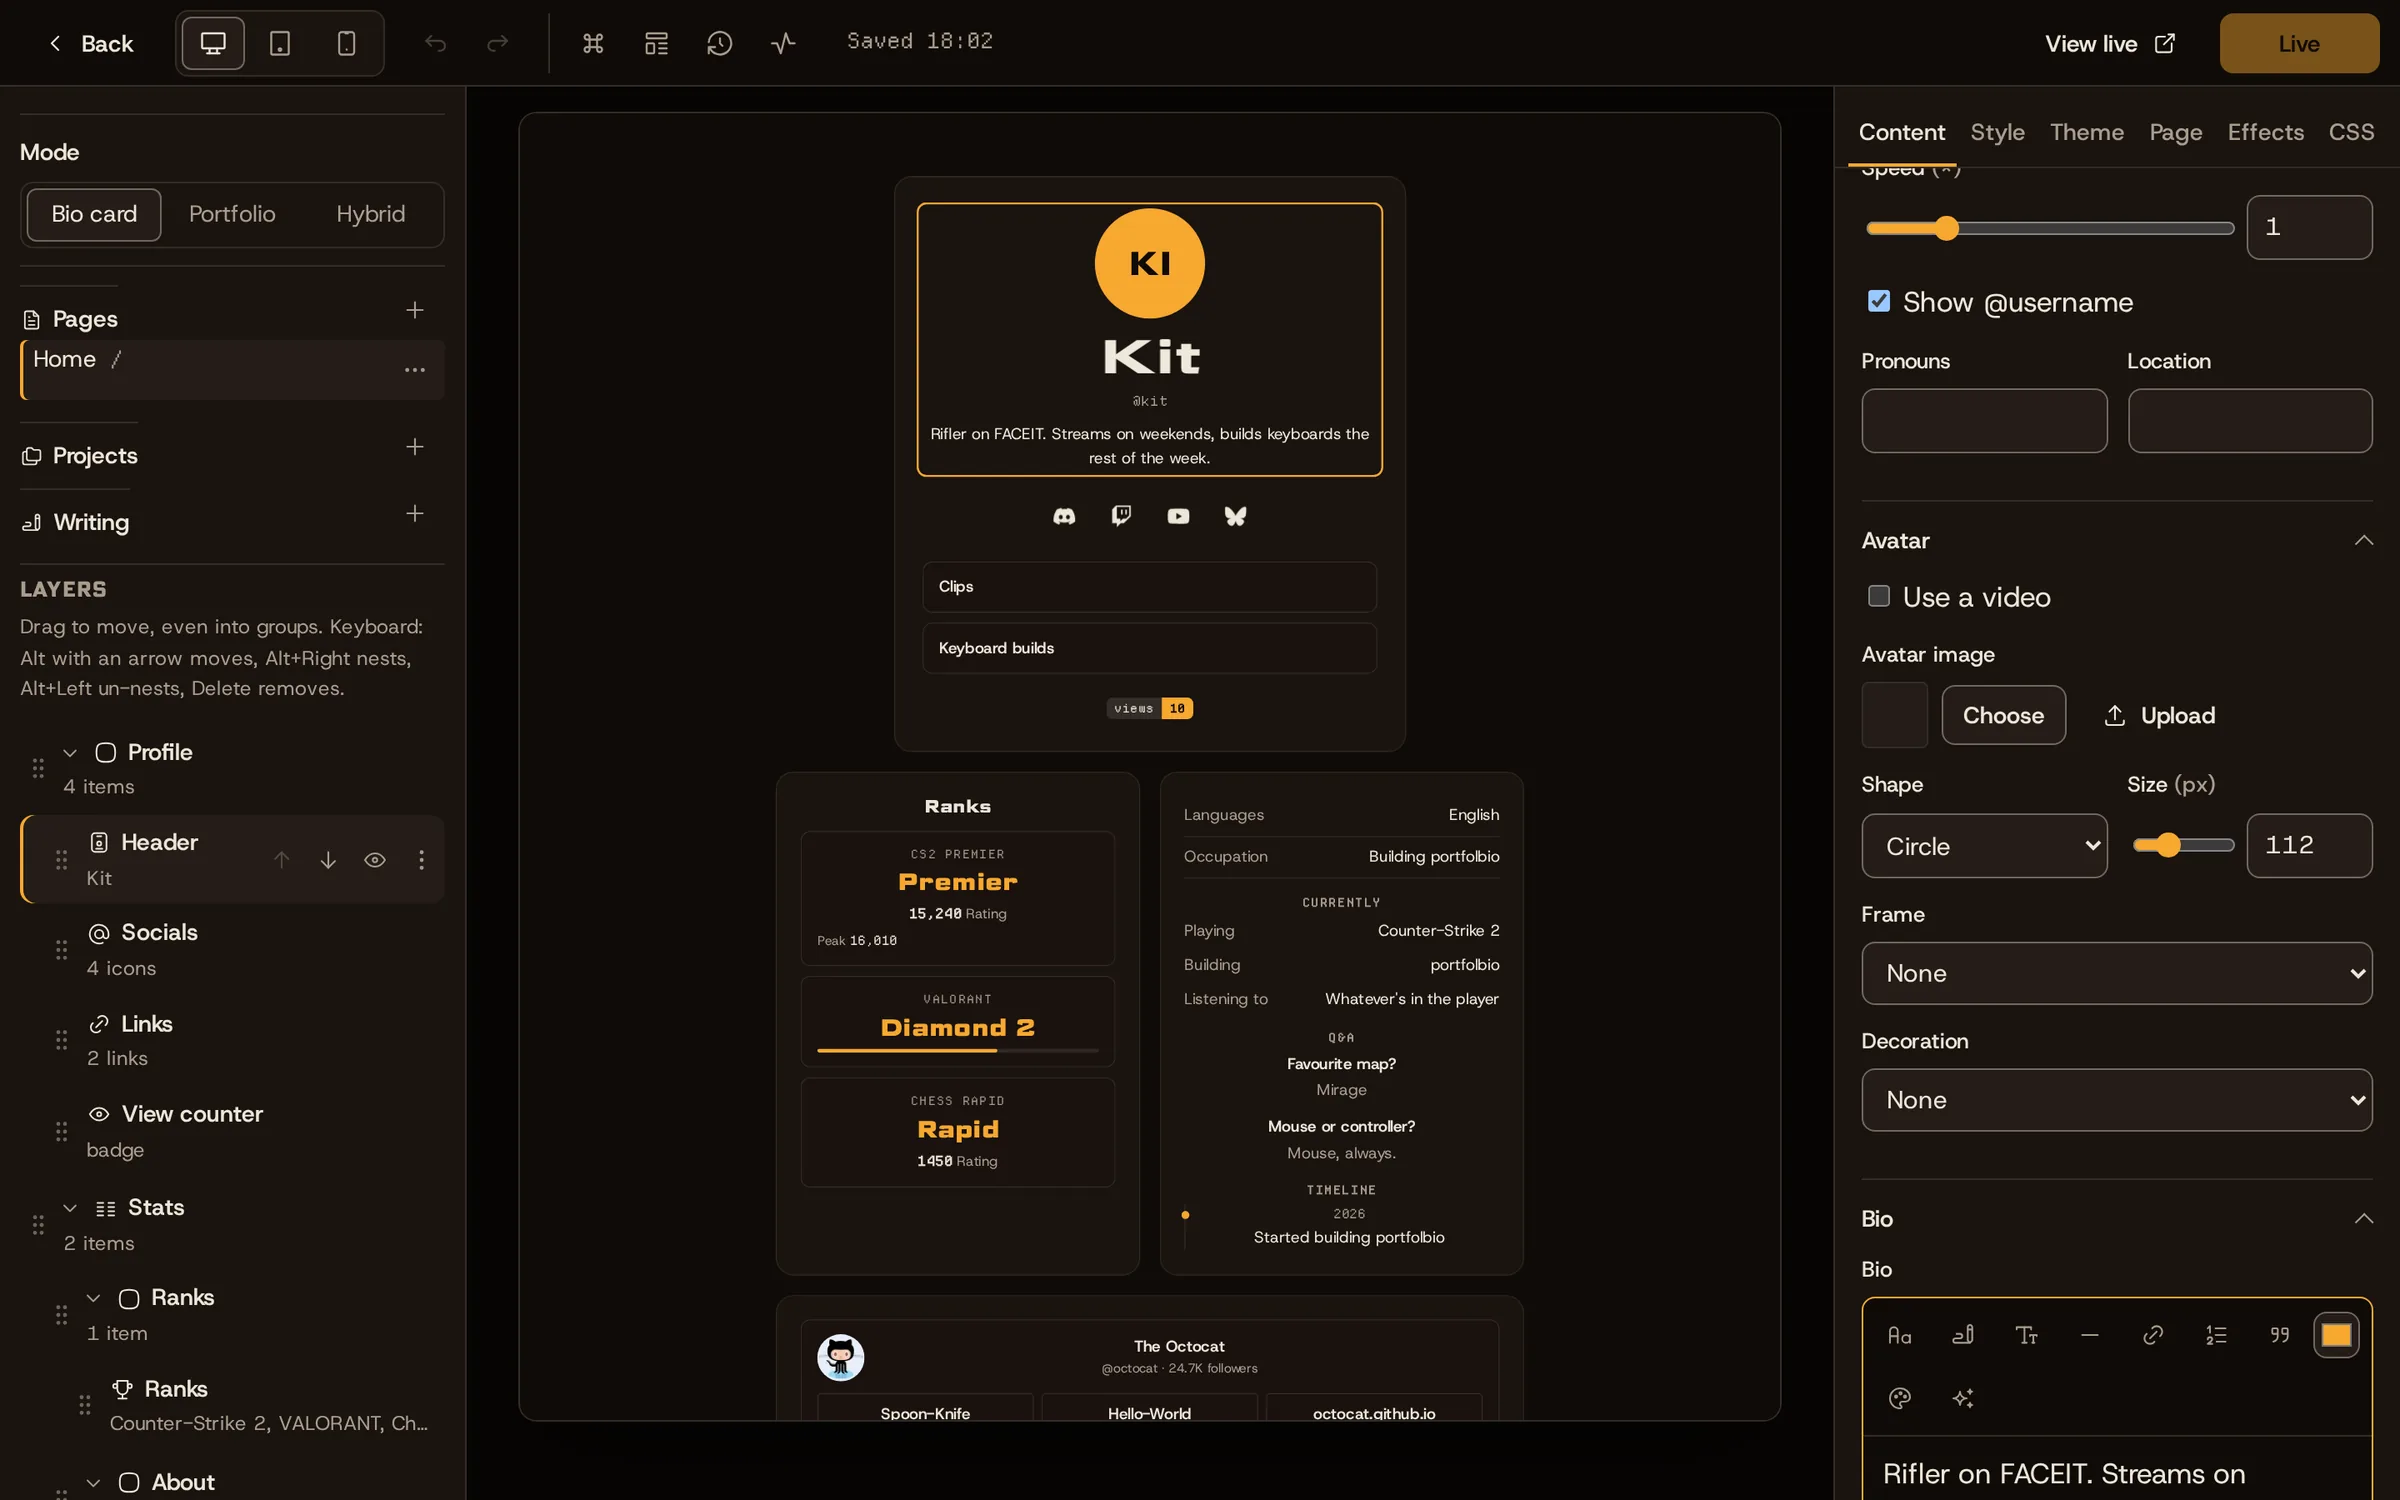Click the View live link
This screenshot has width=2400, height=1500.
pos(2110,44)
